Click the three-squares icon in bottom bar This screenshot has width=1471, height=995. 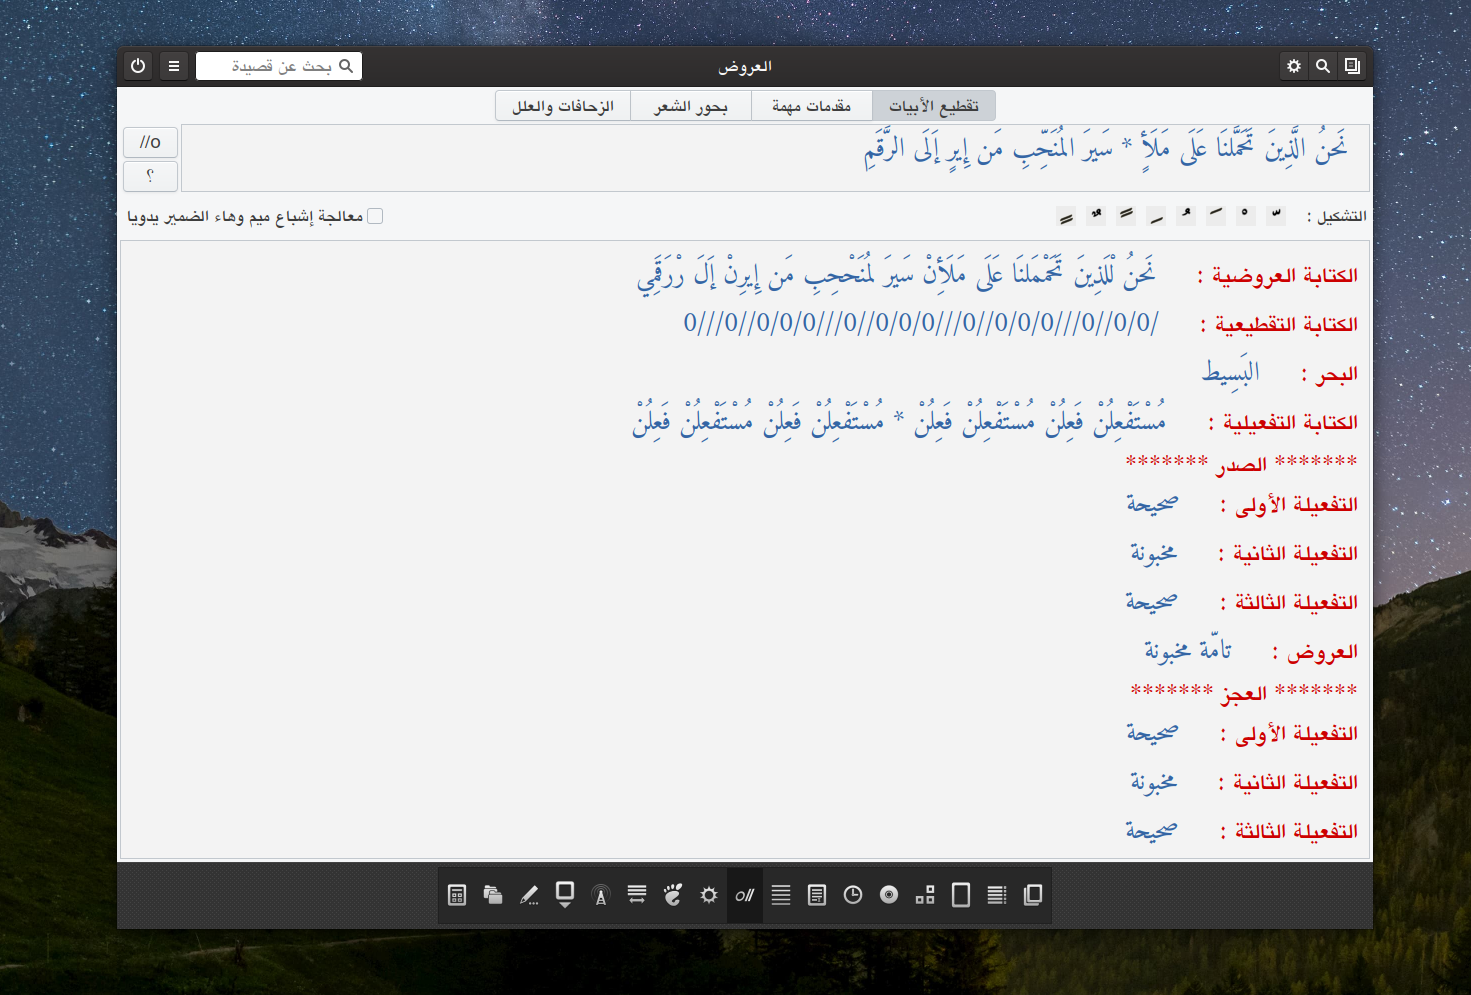(925, 895)
